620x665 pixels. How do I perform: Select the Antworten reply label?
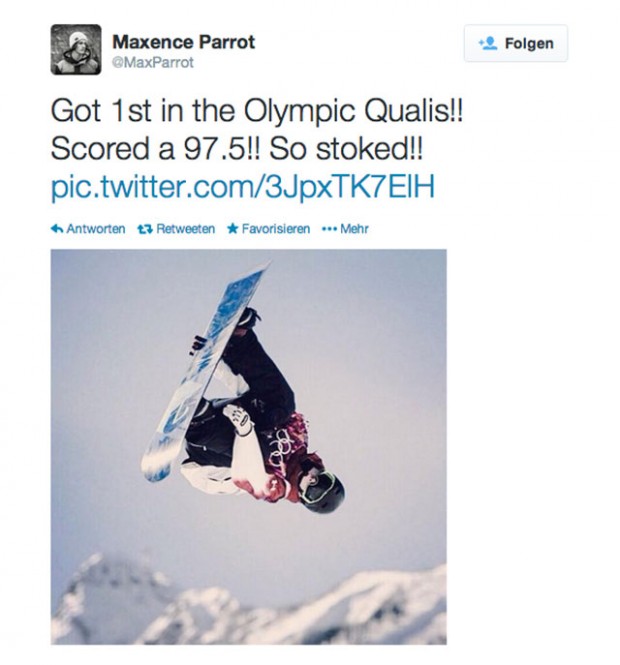tap(95, 229)
